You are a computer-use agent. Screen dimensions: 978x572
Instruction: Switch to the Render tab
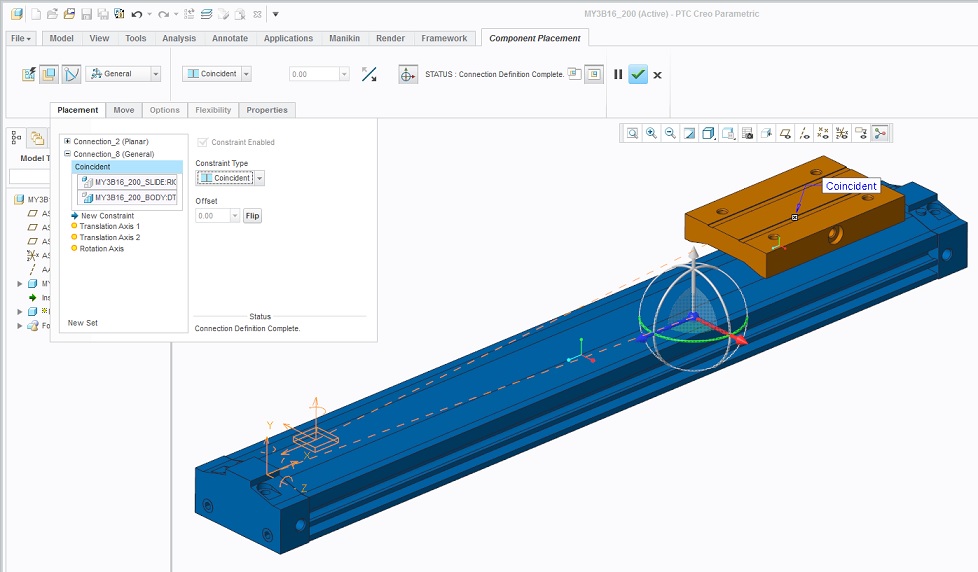pyautogui.click(x=390, y=38)
